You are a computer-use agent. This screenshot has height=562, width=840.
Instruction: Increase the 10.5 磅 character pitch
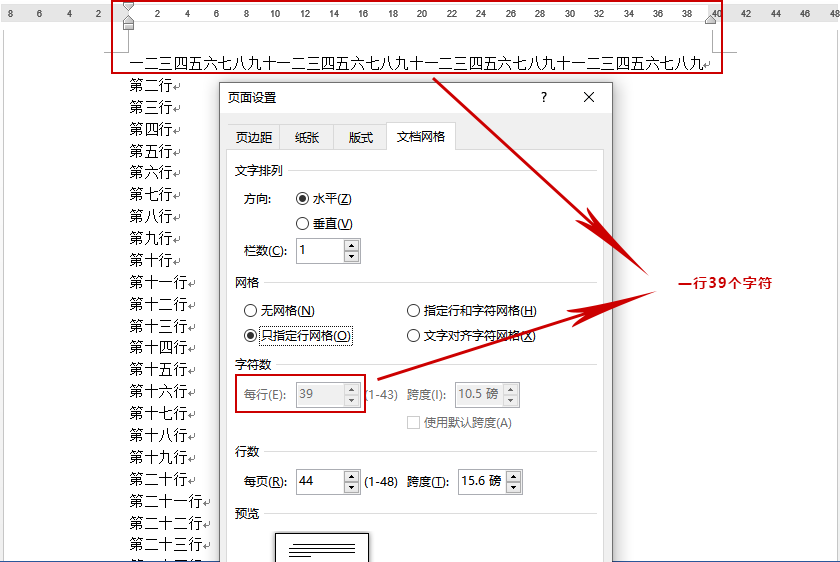click(511, 389)
